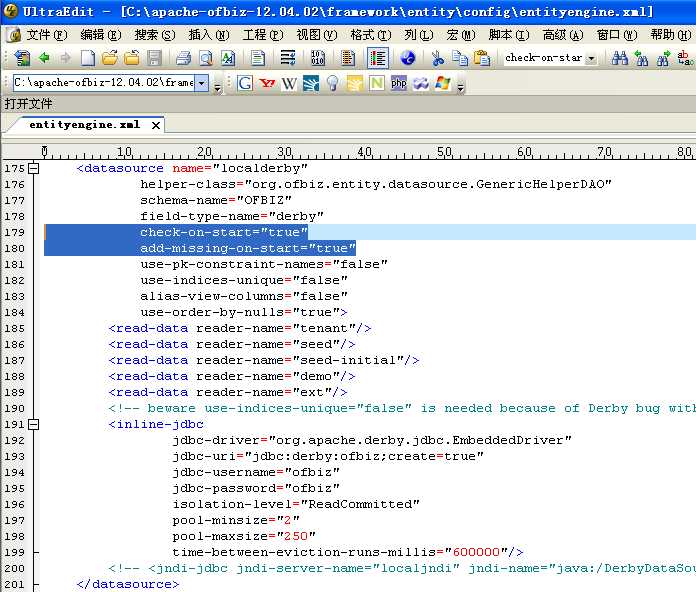Expand web search toolbar options chevron
Image resolution: width=696 pixels, height=592 pixels.
(460, 86)
